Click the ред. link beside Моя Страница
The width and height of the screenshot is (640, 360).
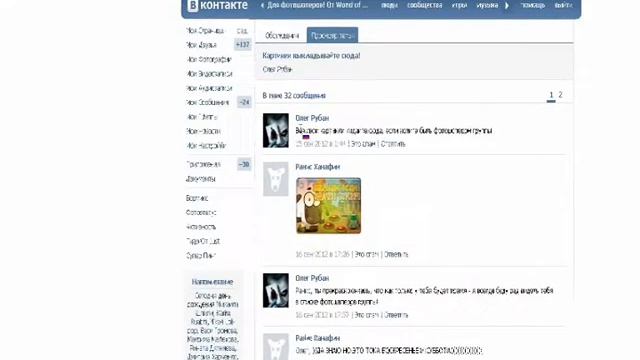[242, 31]
